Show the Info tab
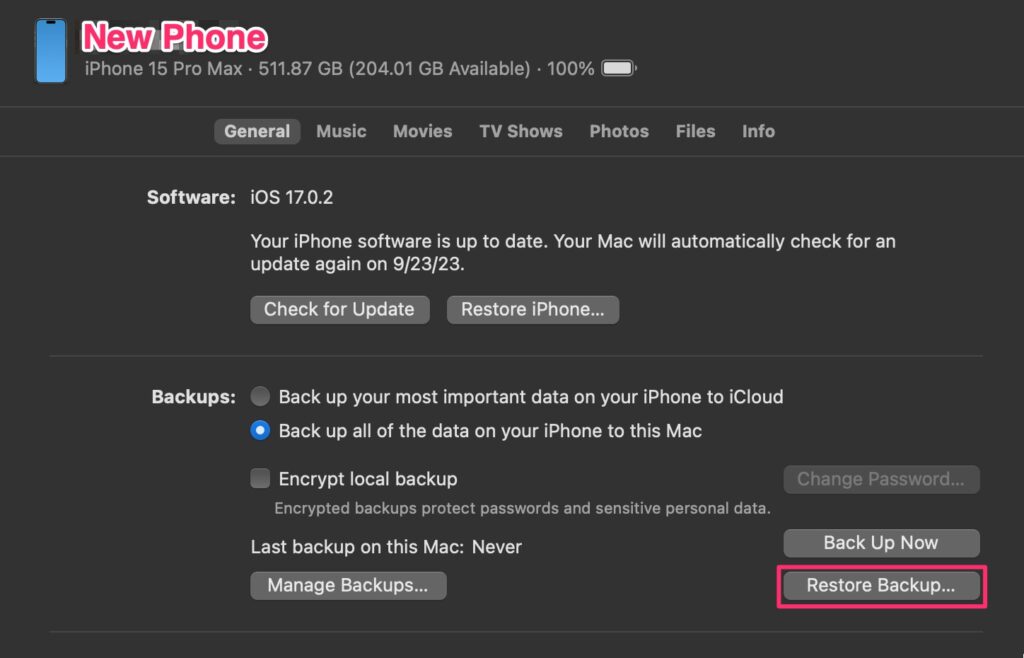 click(x=758, y=131)
